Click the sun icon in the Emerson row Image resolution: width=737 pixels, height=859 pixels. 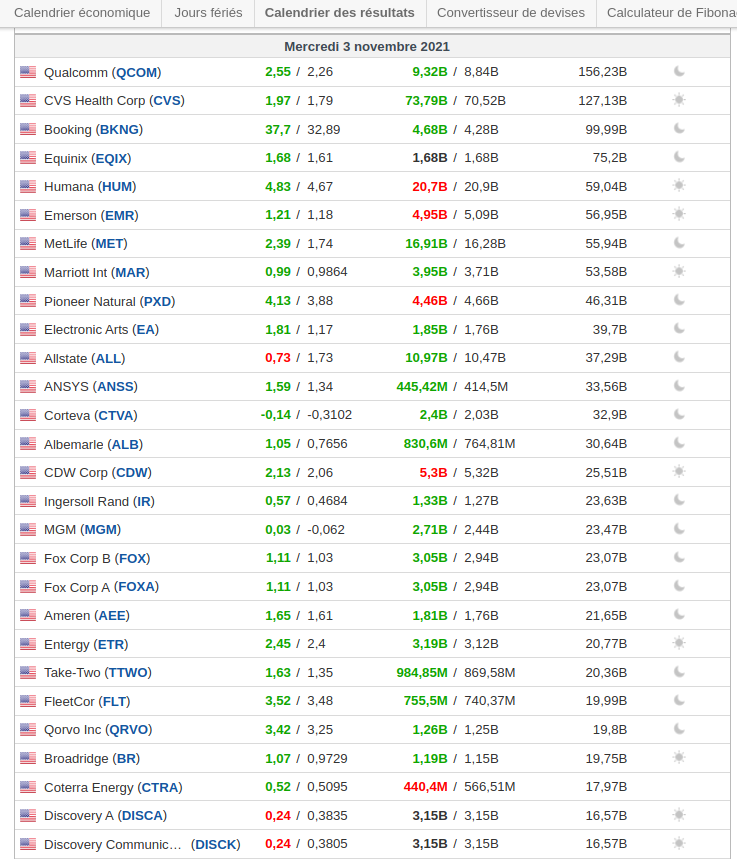(679, 214)
